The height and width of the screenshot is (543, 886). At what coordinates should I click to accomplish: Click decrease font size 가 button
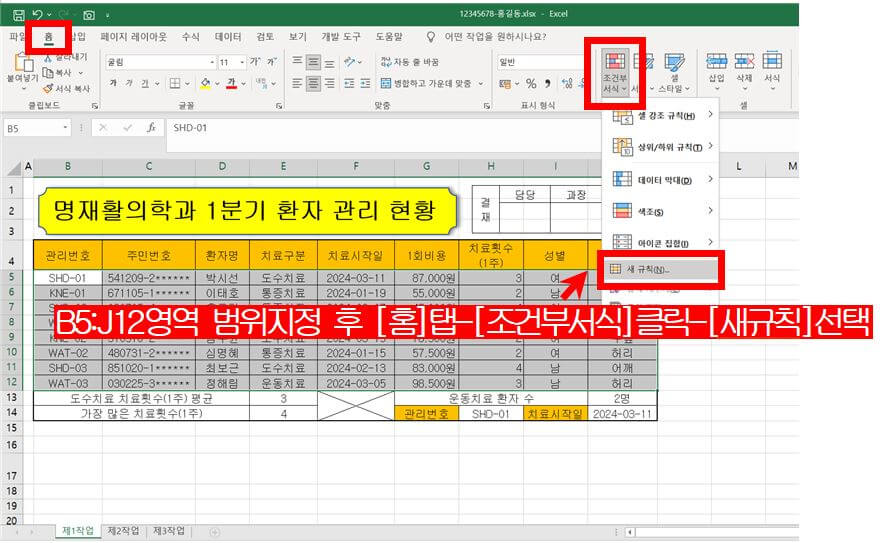(272, 62)
